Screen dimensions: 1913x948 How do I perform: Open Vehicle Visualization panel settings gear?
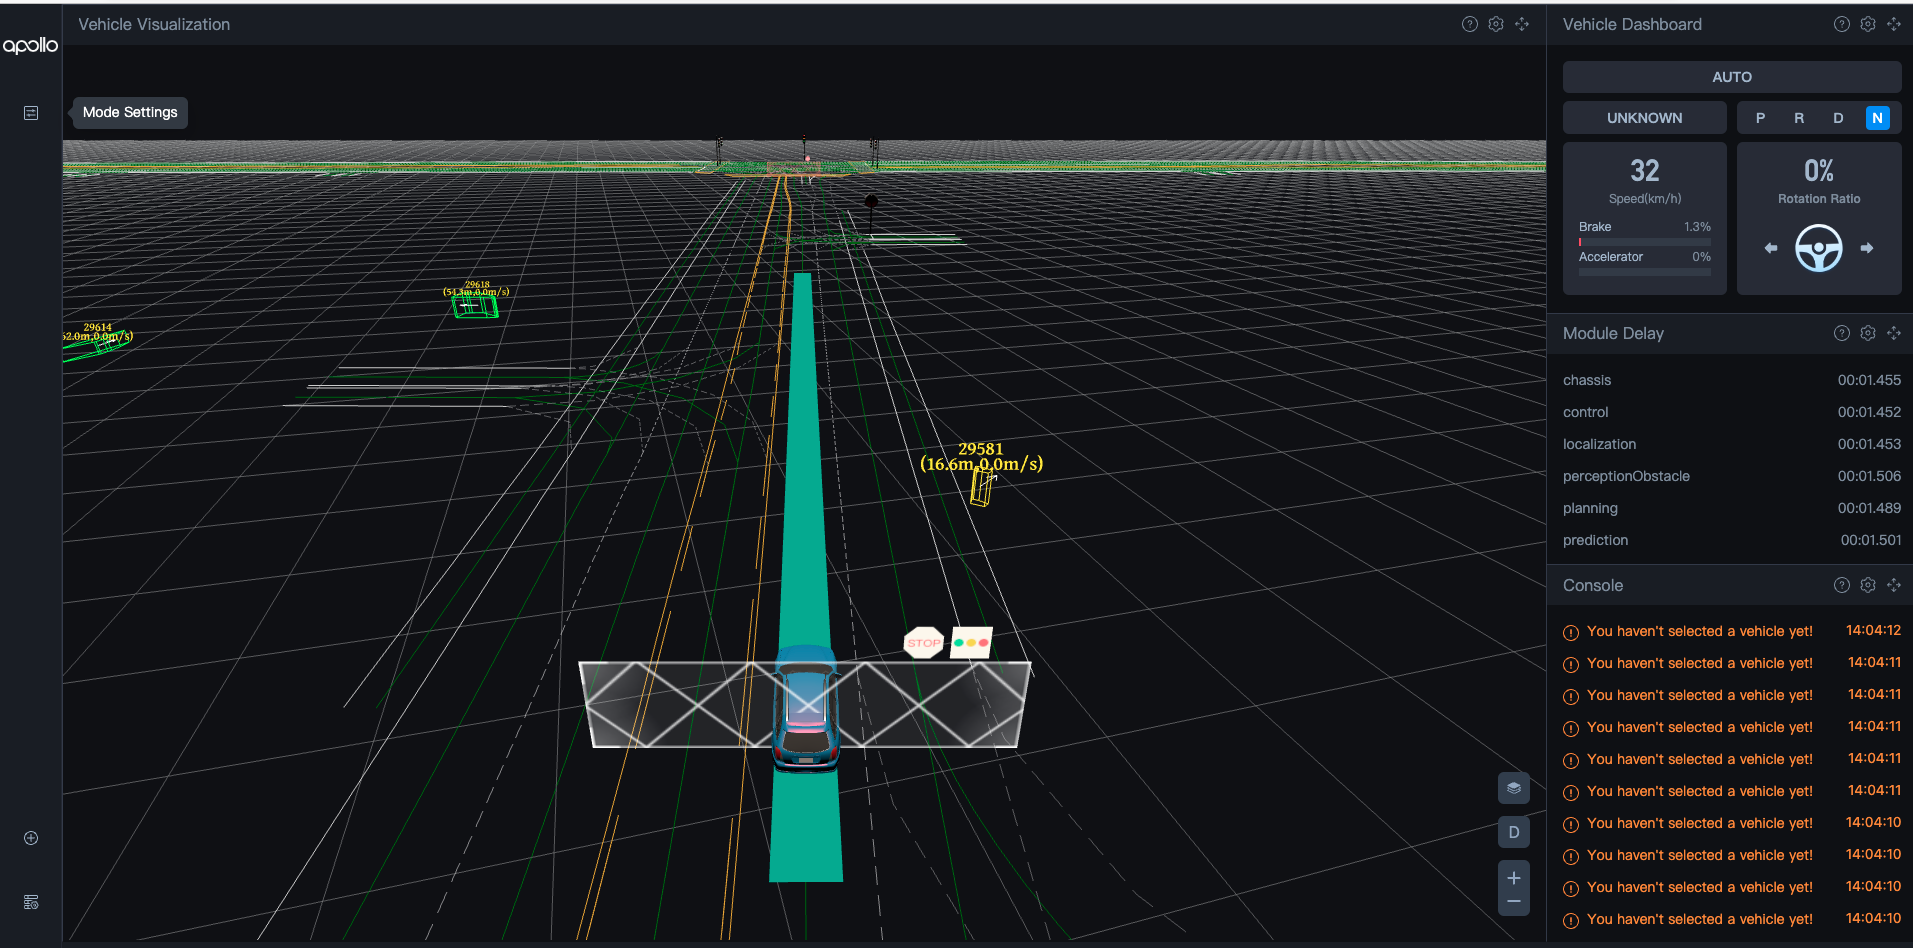pyautogui.click(x=1496, y=24)
